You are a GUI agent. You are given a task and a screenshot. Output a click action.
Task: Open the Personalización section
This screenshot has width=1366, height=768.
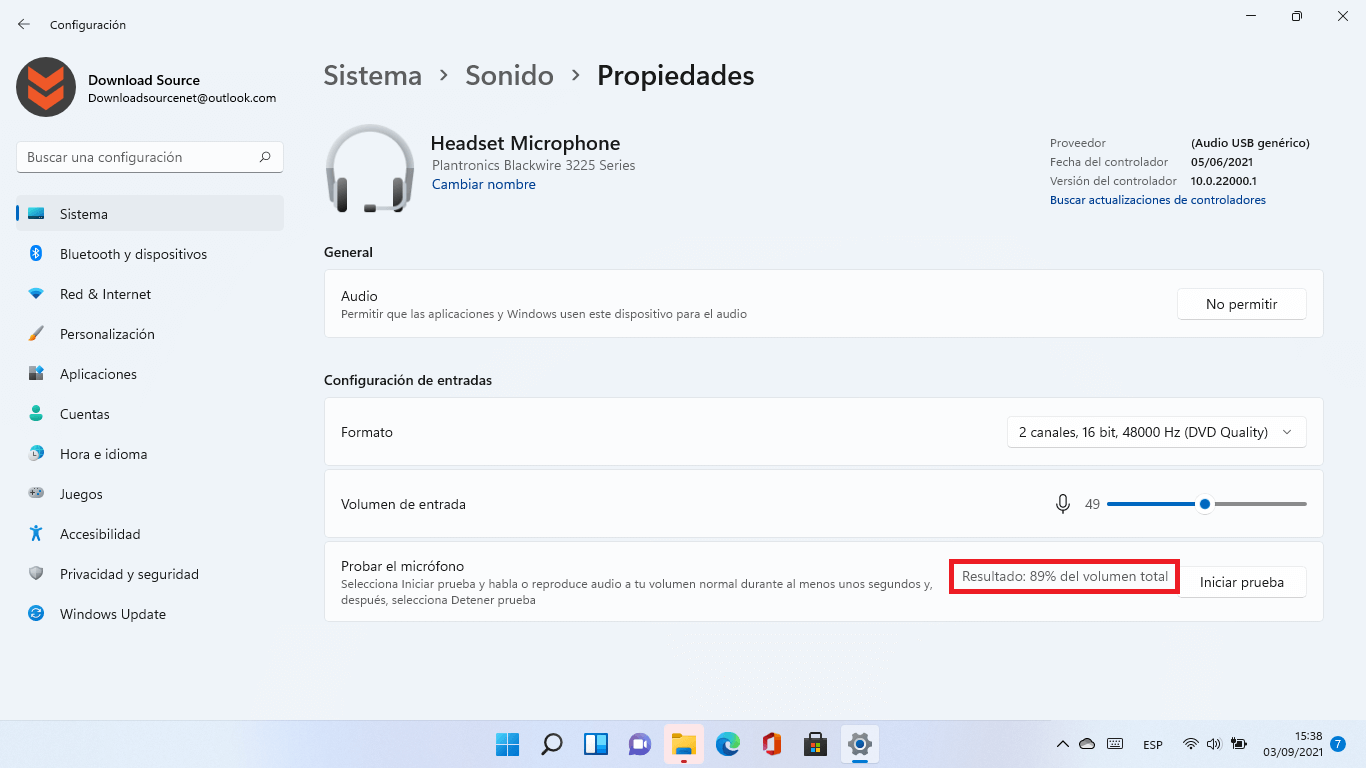tap(150, 334)
